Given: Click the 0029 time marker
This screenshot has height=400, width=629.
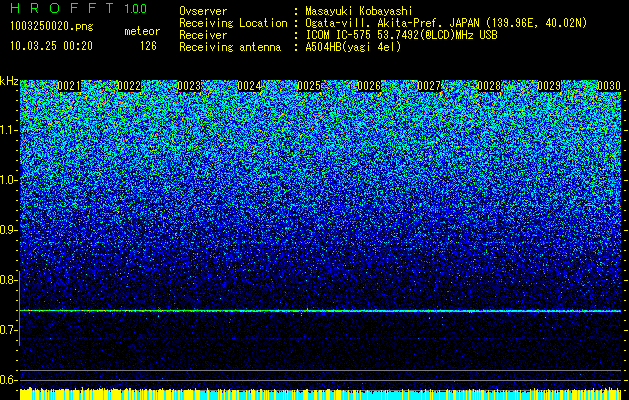Looking at the screenshot, I should [549, 86].
